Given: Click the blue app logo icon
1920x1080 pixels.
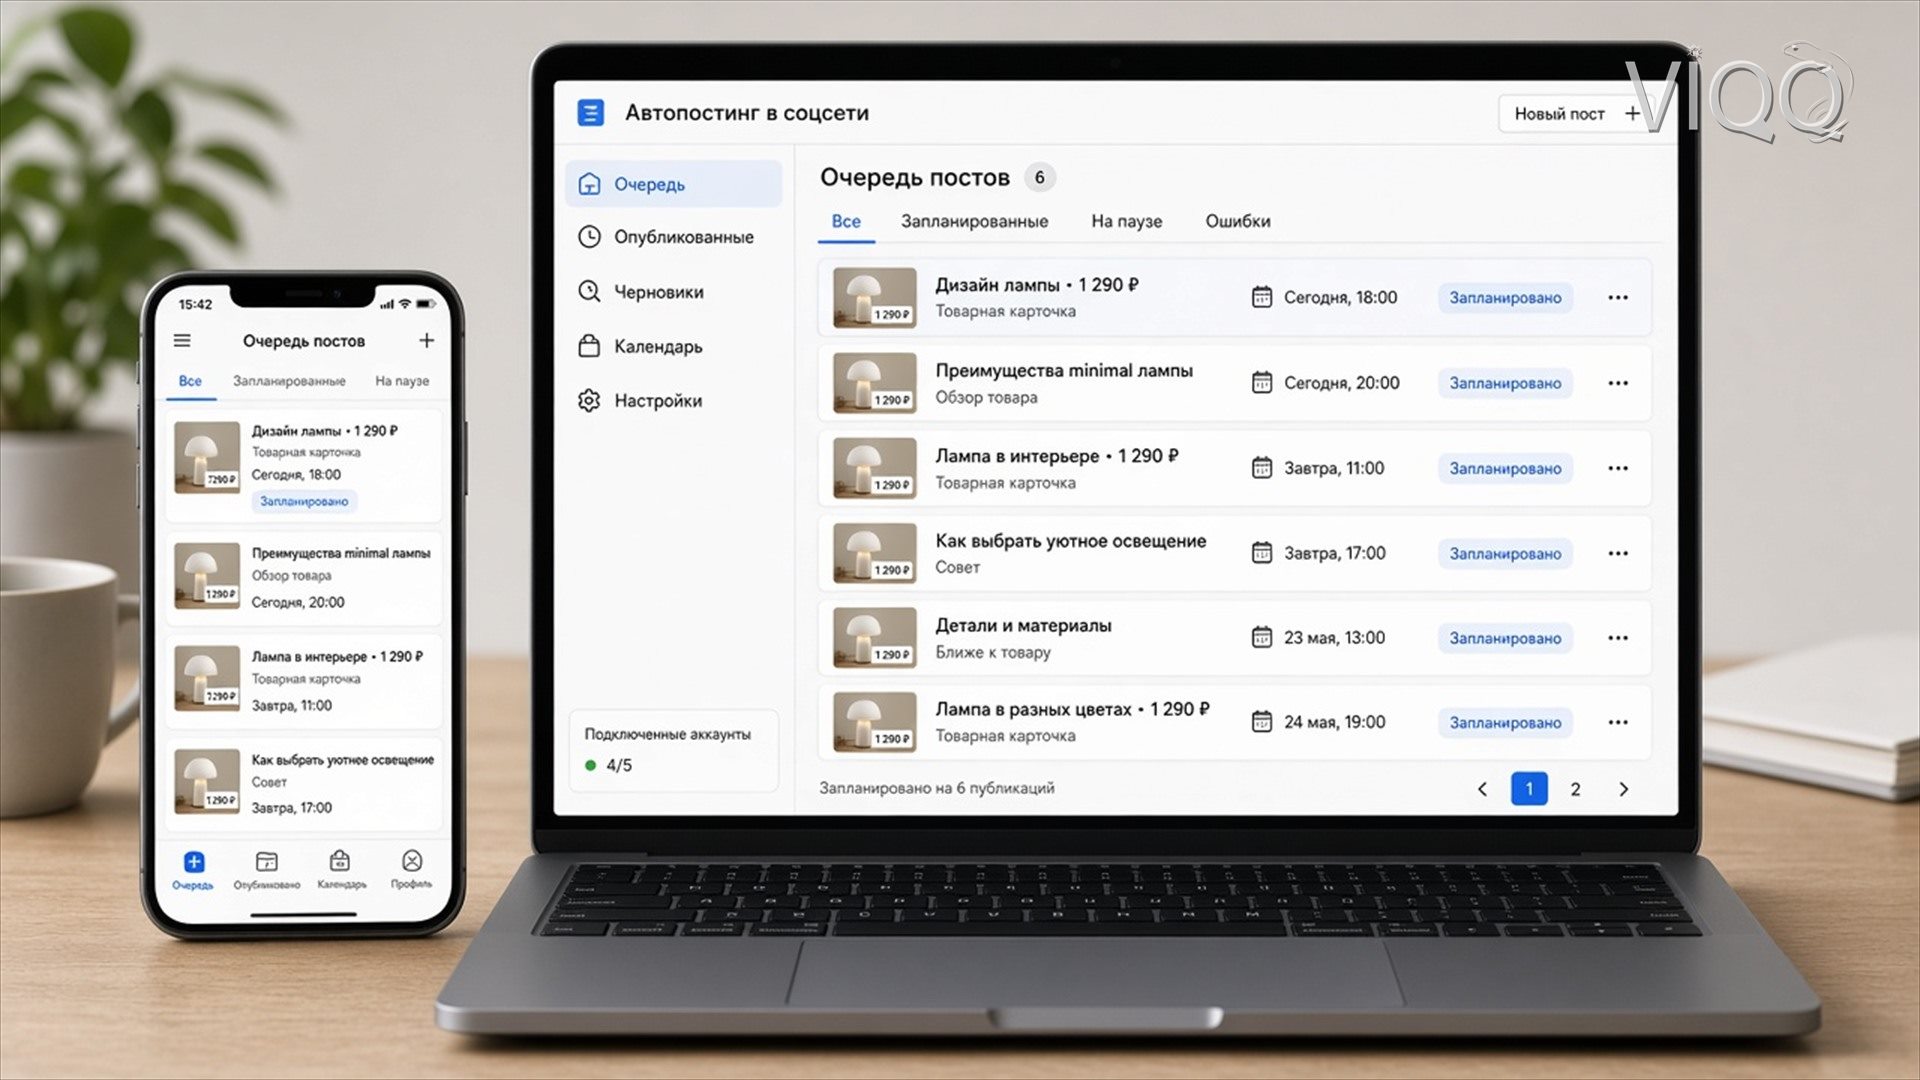Looking at the screenshot, I should pos(591,113).
